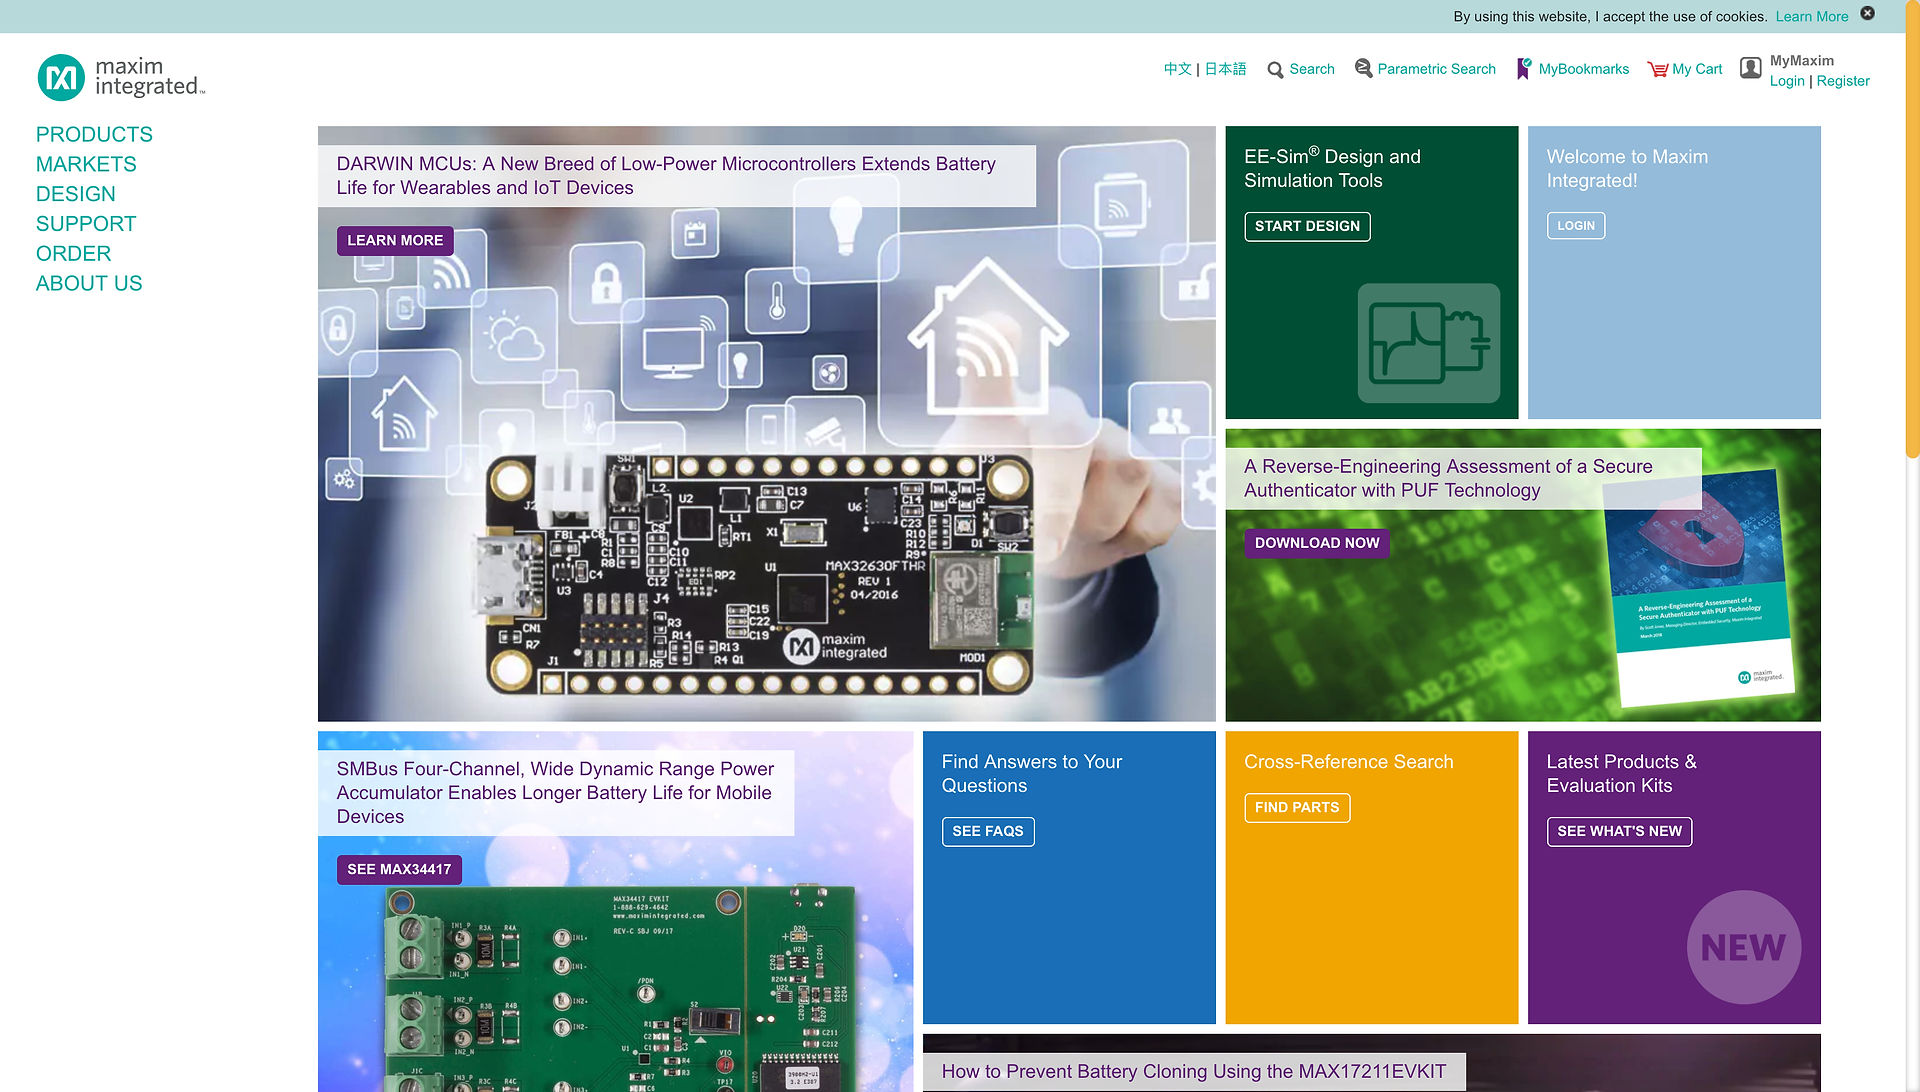Click the SEE MAX34417 button
Viewport: 1920px width, 1092px height.
[x=399, y=870]
